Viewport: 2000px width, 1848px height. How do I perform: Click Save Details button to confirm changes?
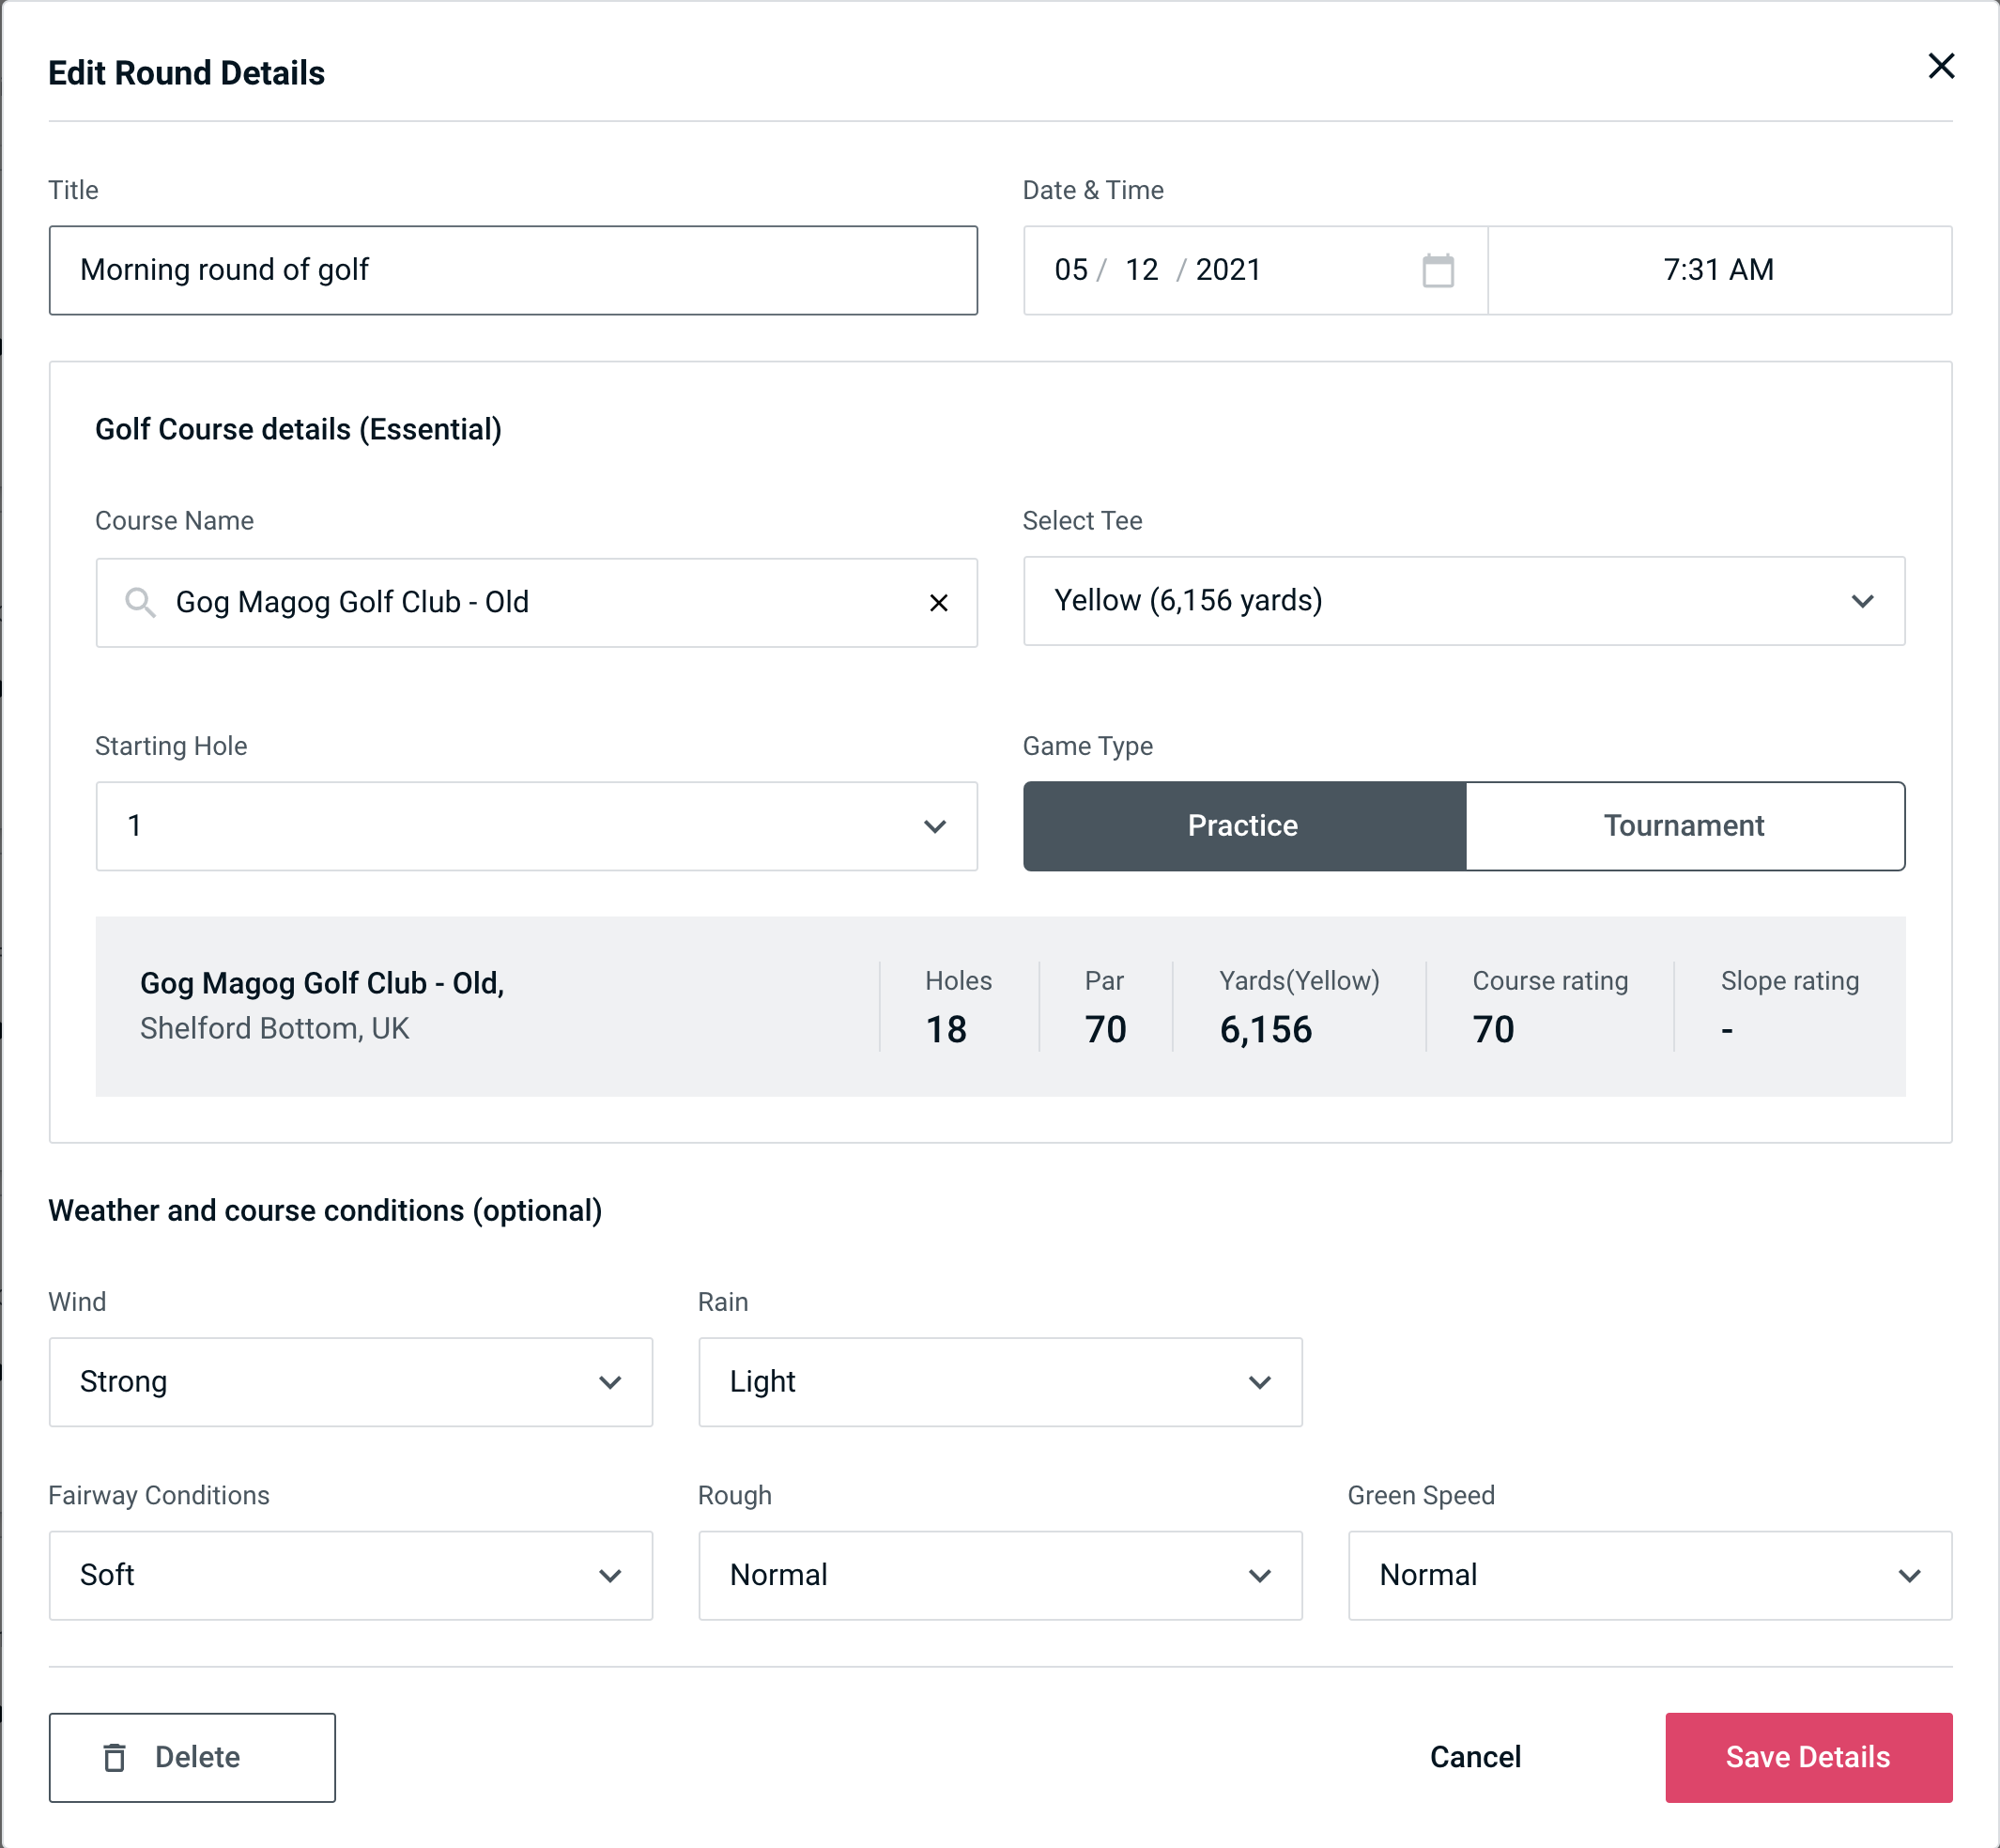(1807, 1758)
